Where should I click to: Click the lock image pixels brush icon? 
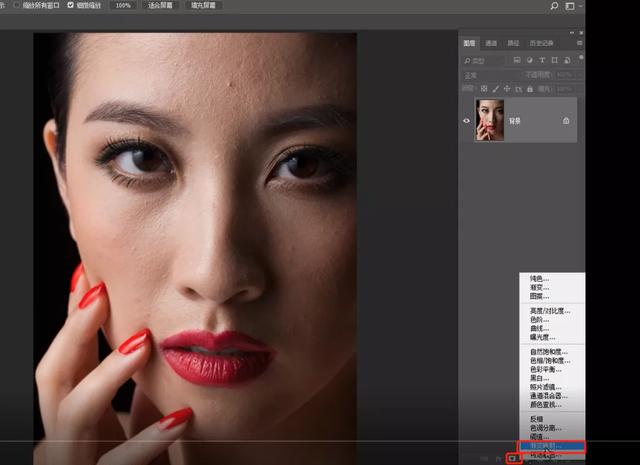[496, 89]
